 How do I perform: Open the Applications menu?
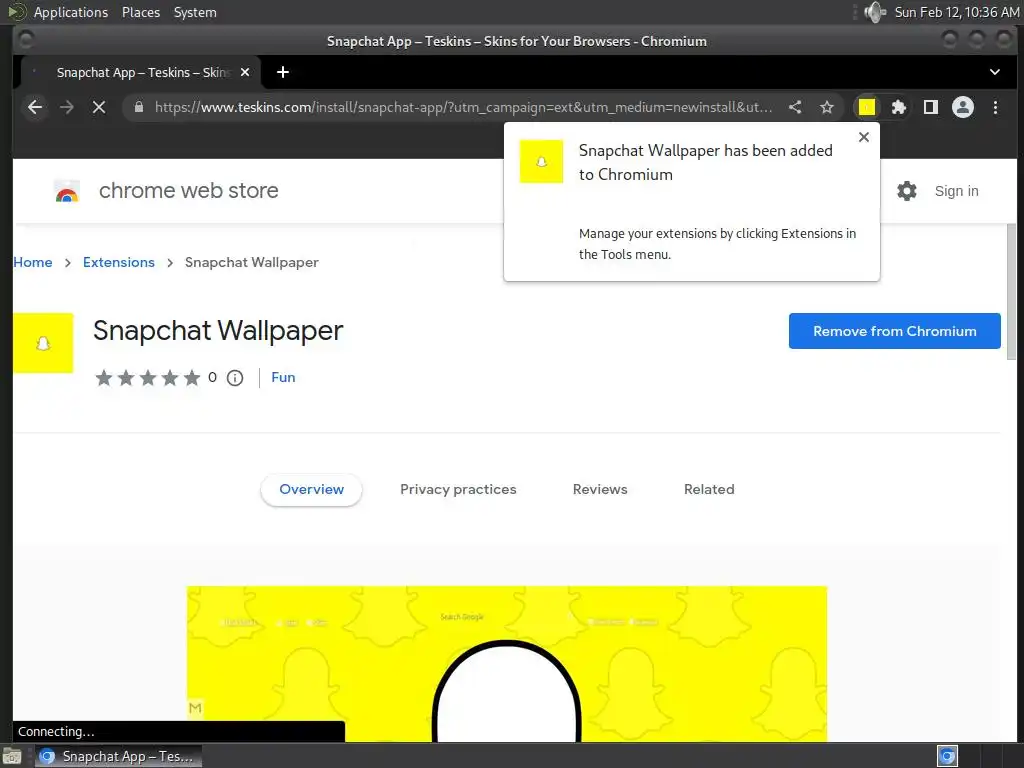tap(71, 12)
